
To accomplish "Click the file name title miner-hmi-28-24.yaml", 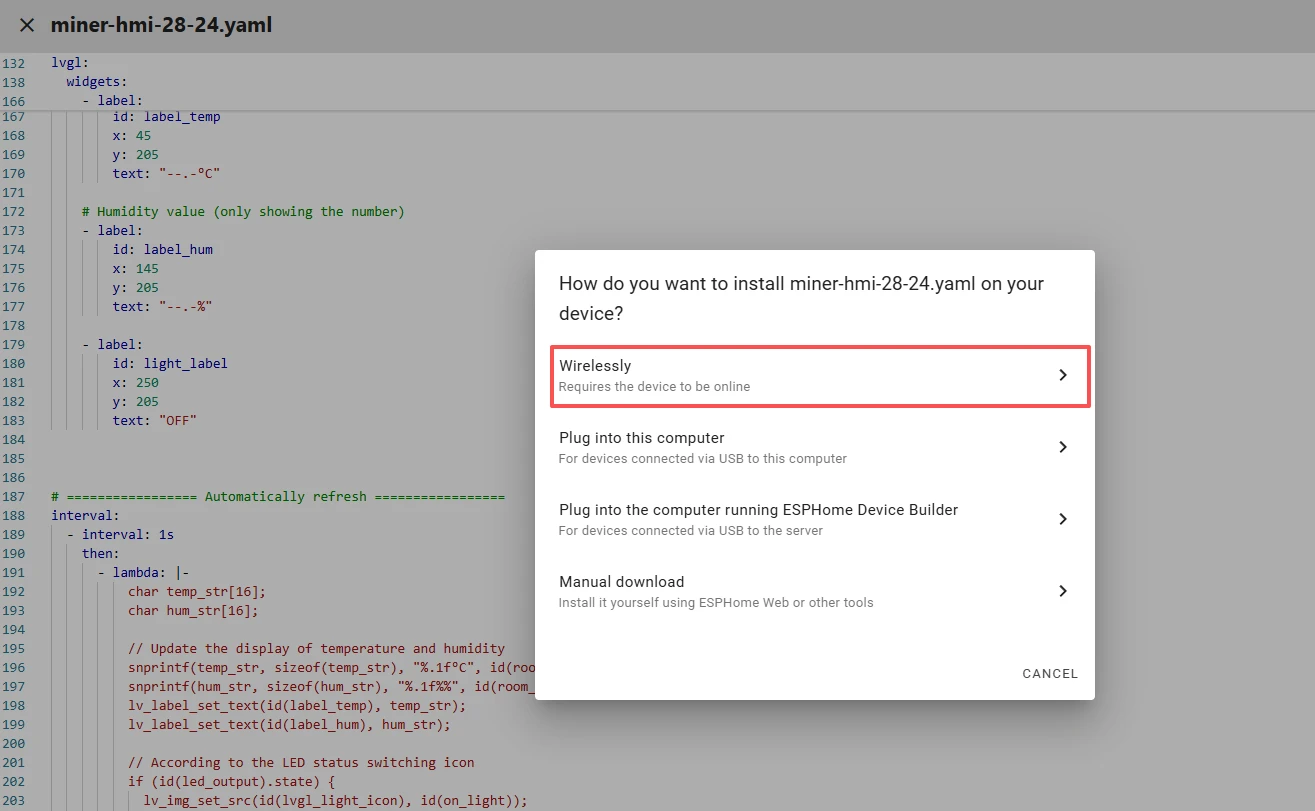I will click(161, 25).
